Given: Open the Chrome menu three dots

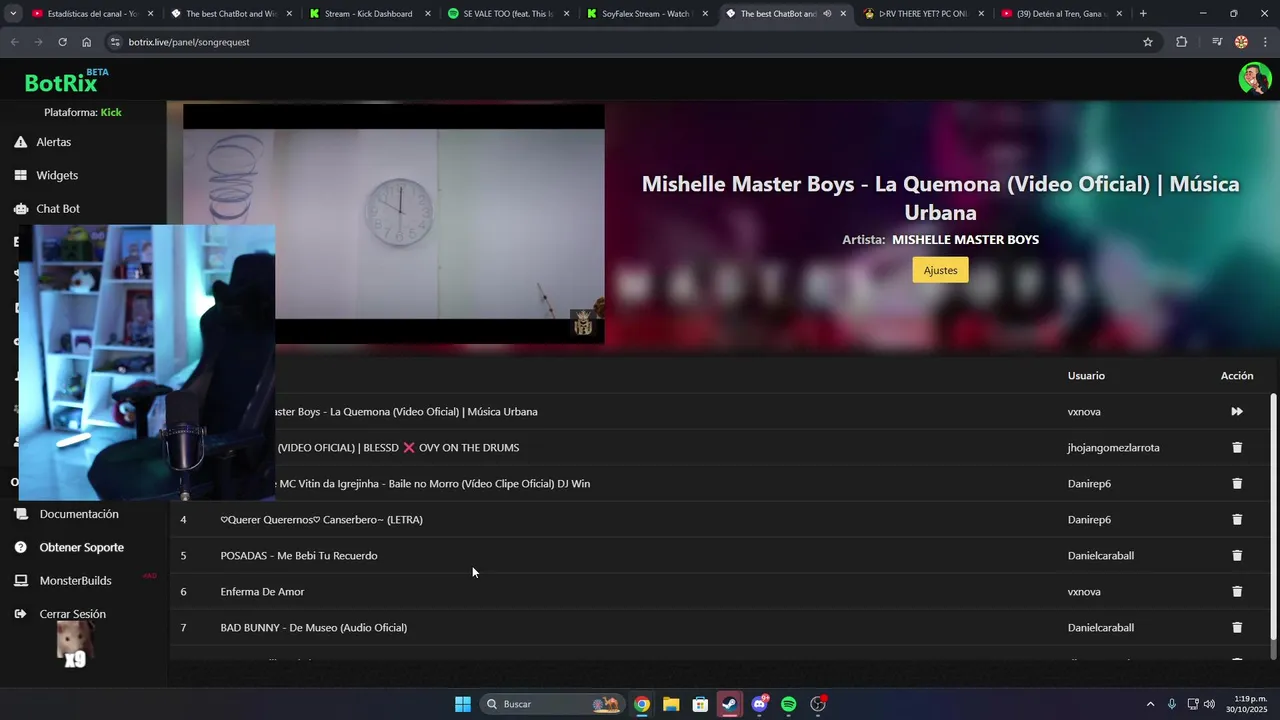Looking at the screenshot, I should [1265, 42].
